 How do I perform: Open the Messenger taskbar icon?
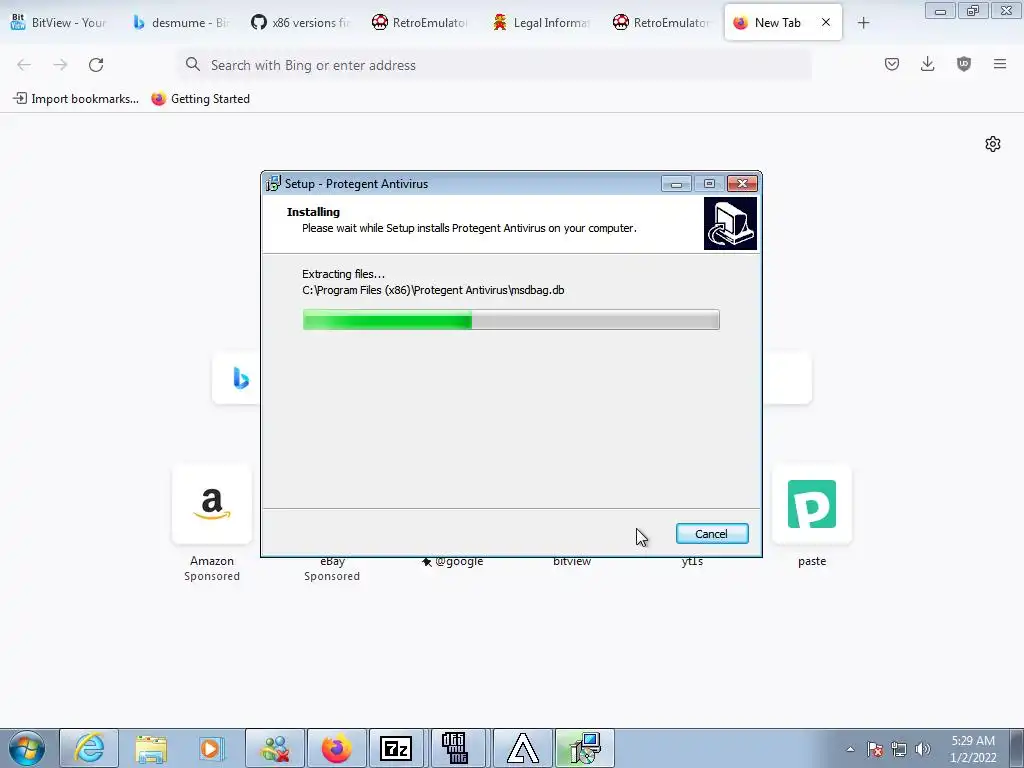275,748
